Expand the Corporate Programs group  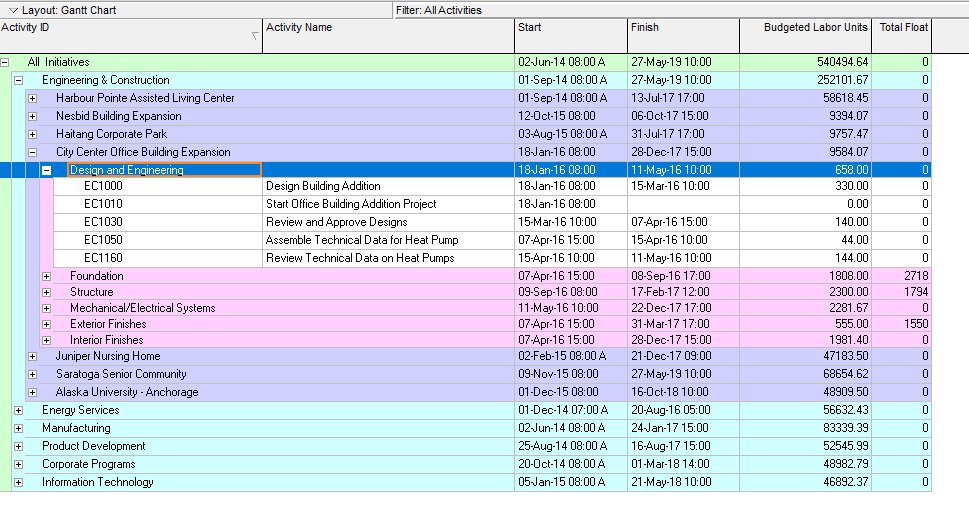tap(18, 464)
